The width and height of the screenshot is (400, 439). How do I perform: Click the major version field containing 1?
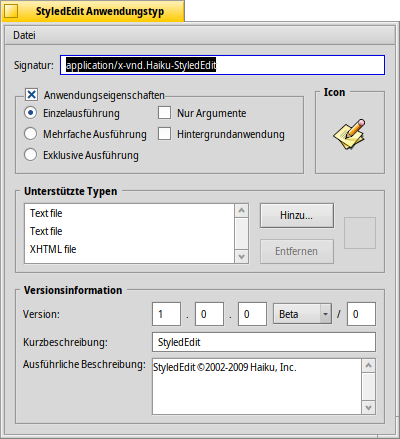pos(166,314)
